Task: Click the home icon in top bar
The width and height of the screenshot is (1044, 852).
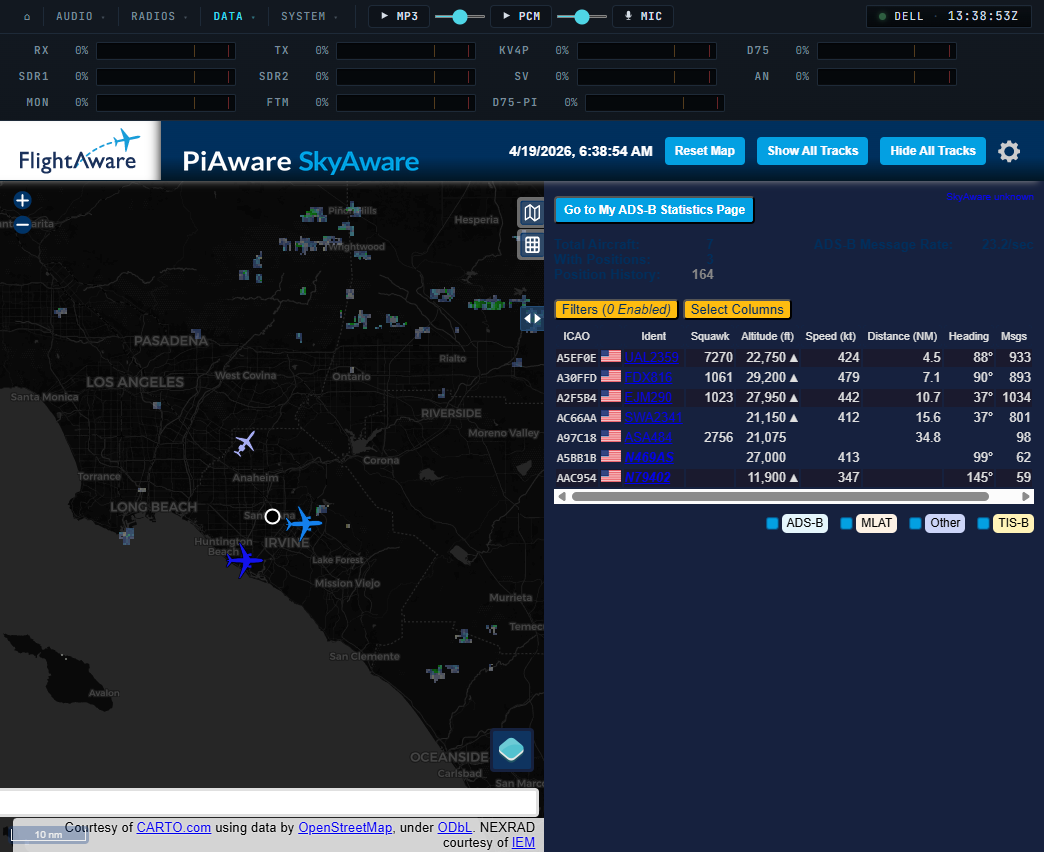Action: tap(27, 17)
